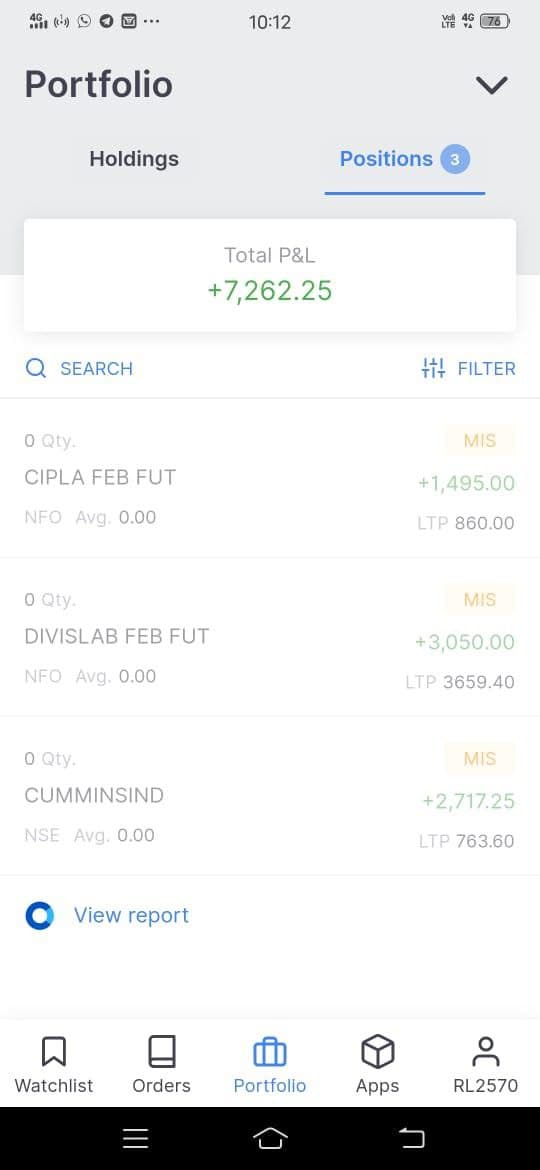Tap the Android back navigation button
Viewport: 540px width, 1170px height.
tap(411, 1138)
